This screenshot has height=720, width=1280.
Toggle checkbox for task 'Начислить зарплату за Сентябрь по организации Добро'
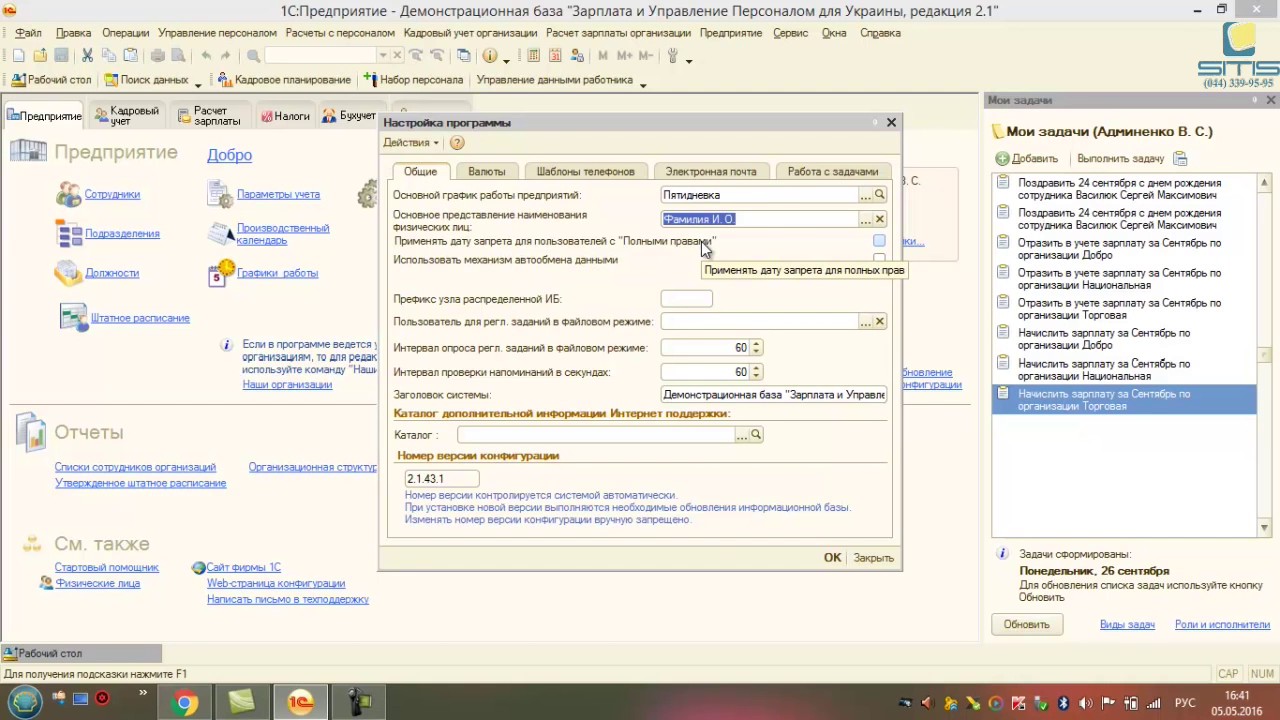tap(1002, 333)
